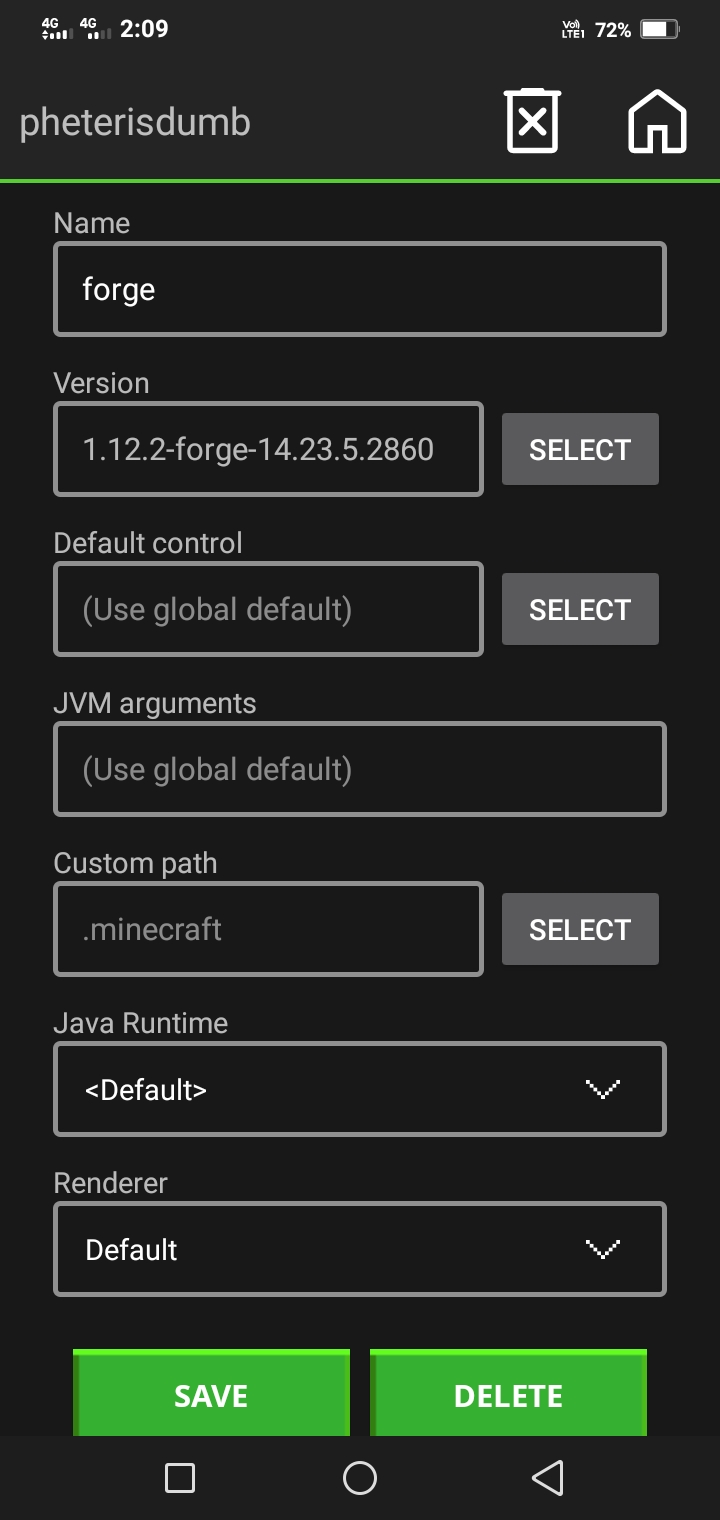
Task: Delete the forge profile
Action: [x=508, y=1393]
